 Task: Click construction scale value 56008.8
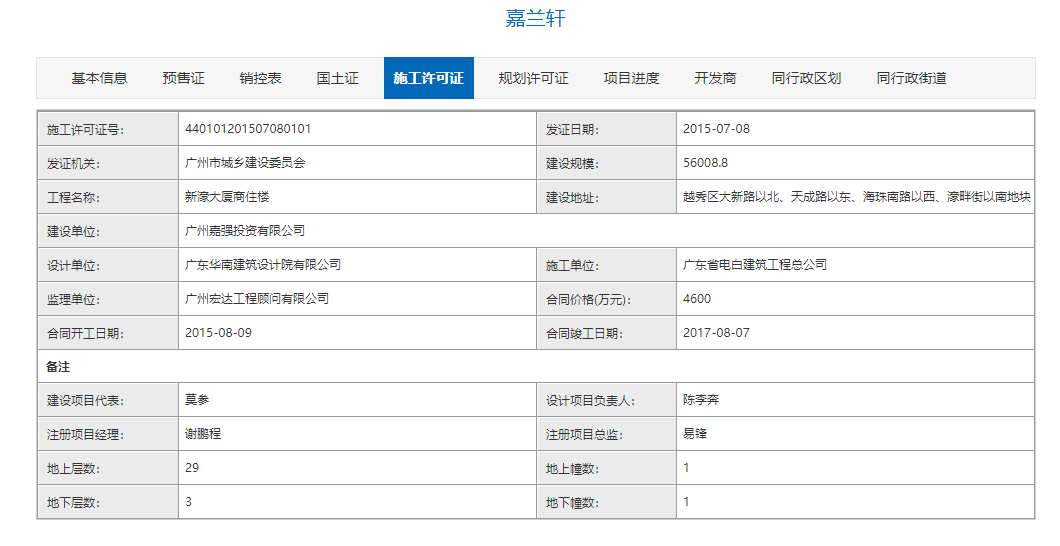705,163
